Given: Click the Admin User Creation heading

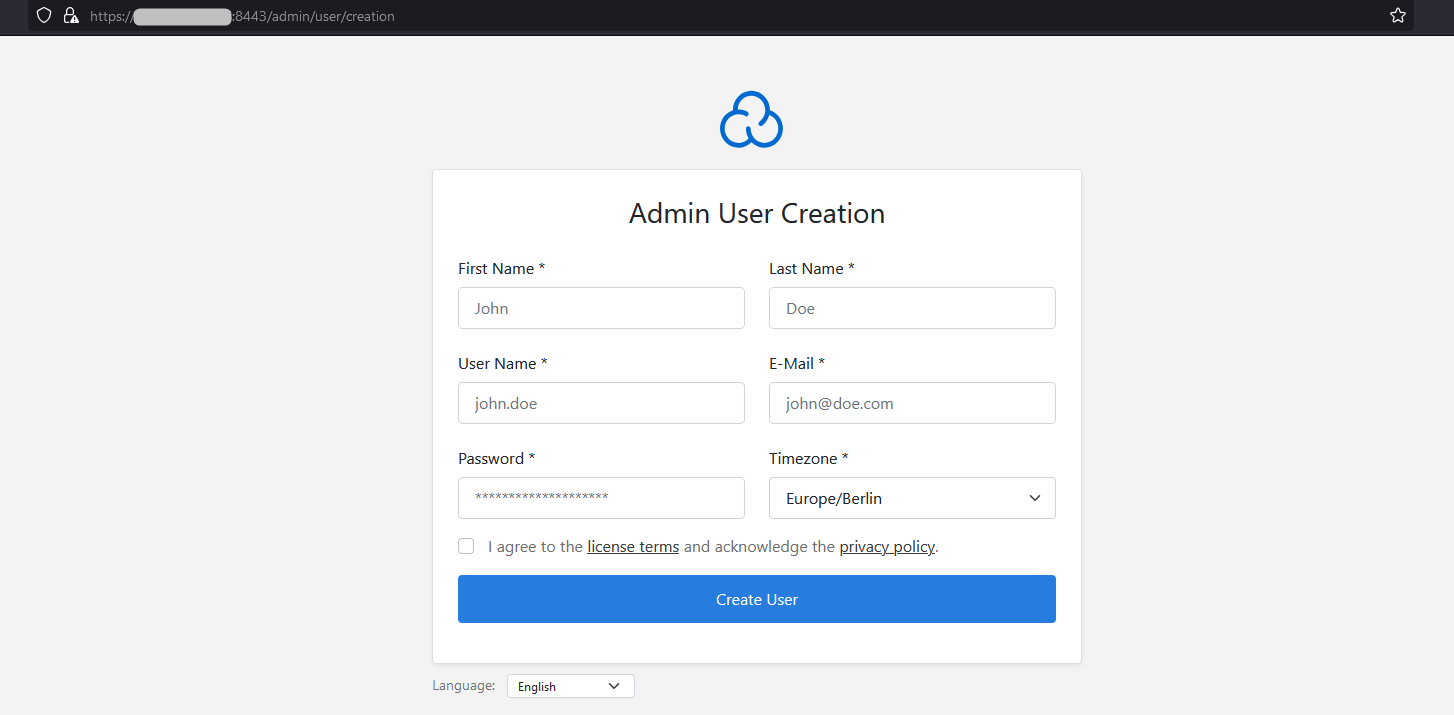Looking at the screenshot, I should [x=756, y=214].
